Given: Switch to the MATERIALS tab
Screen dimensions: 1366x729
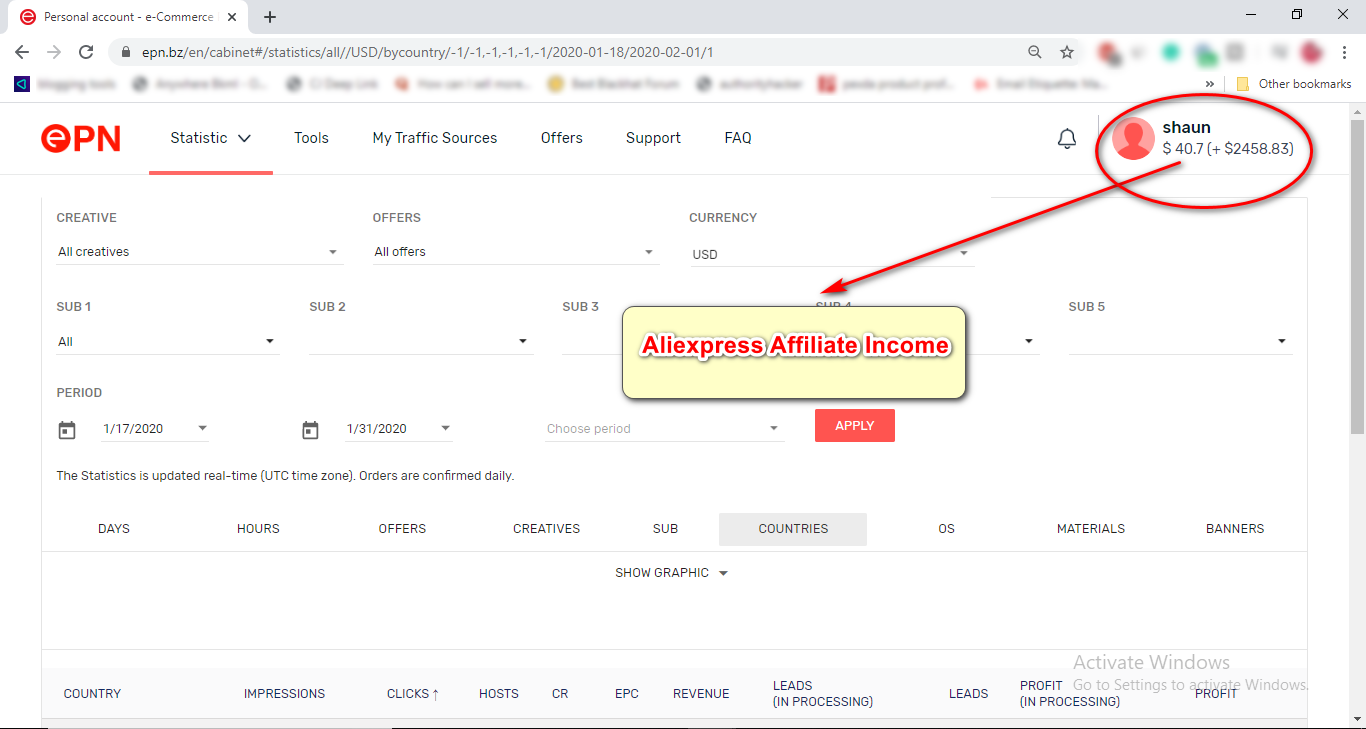Looking at the screenshot, I should point(1091,529).
